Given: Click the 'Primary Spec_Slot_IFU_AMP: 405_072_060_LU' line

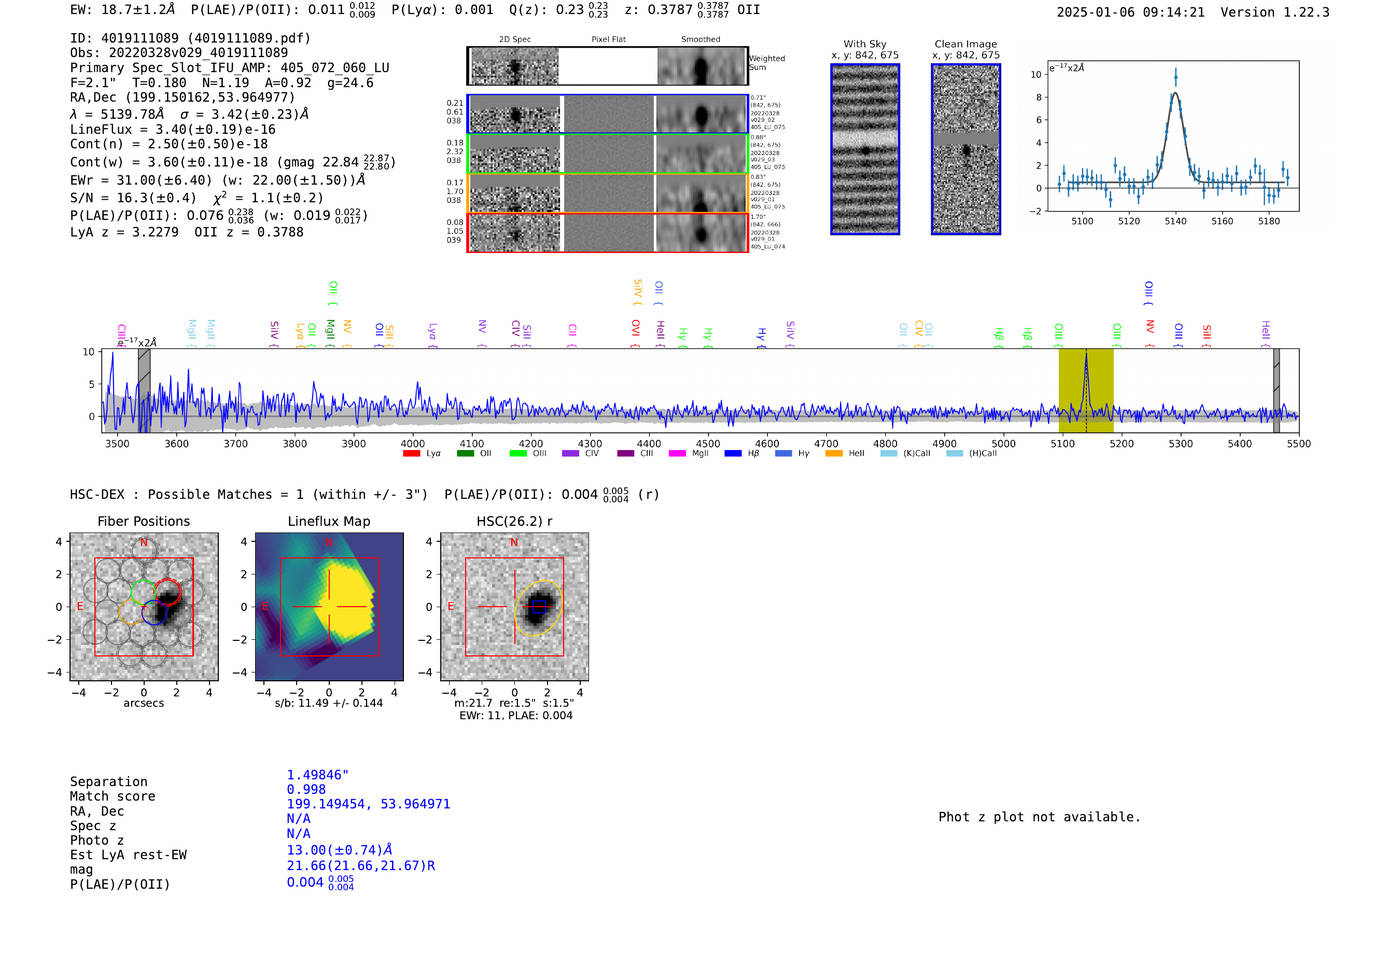Looking at the screenshot, I should tap(230, 68).
